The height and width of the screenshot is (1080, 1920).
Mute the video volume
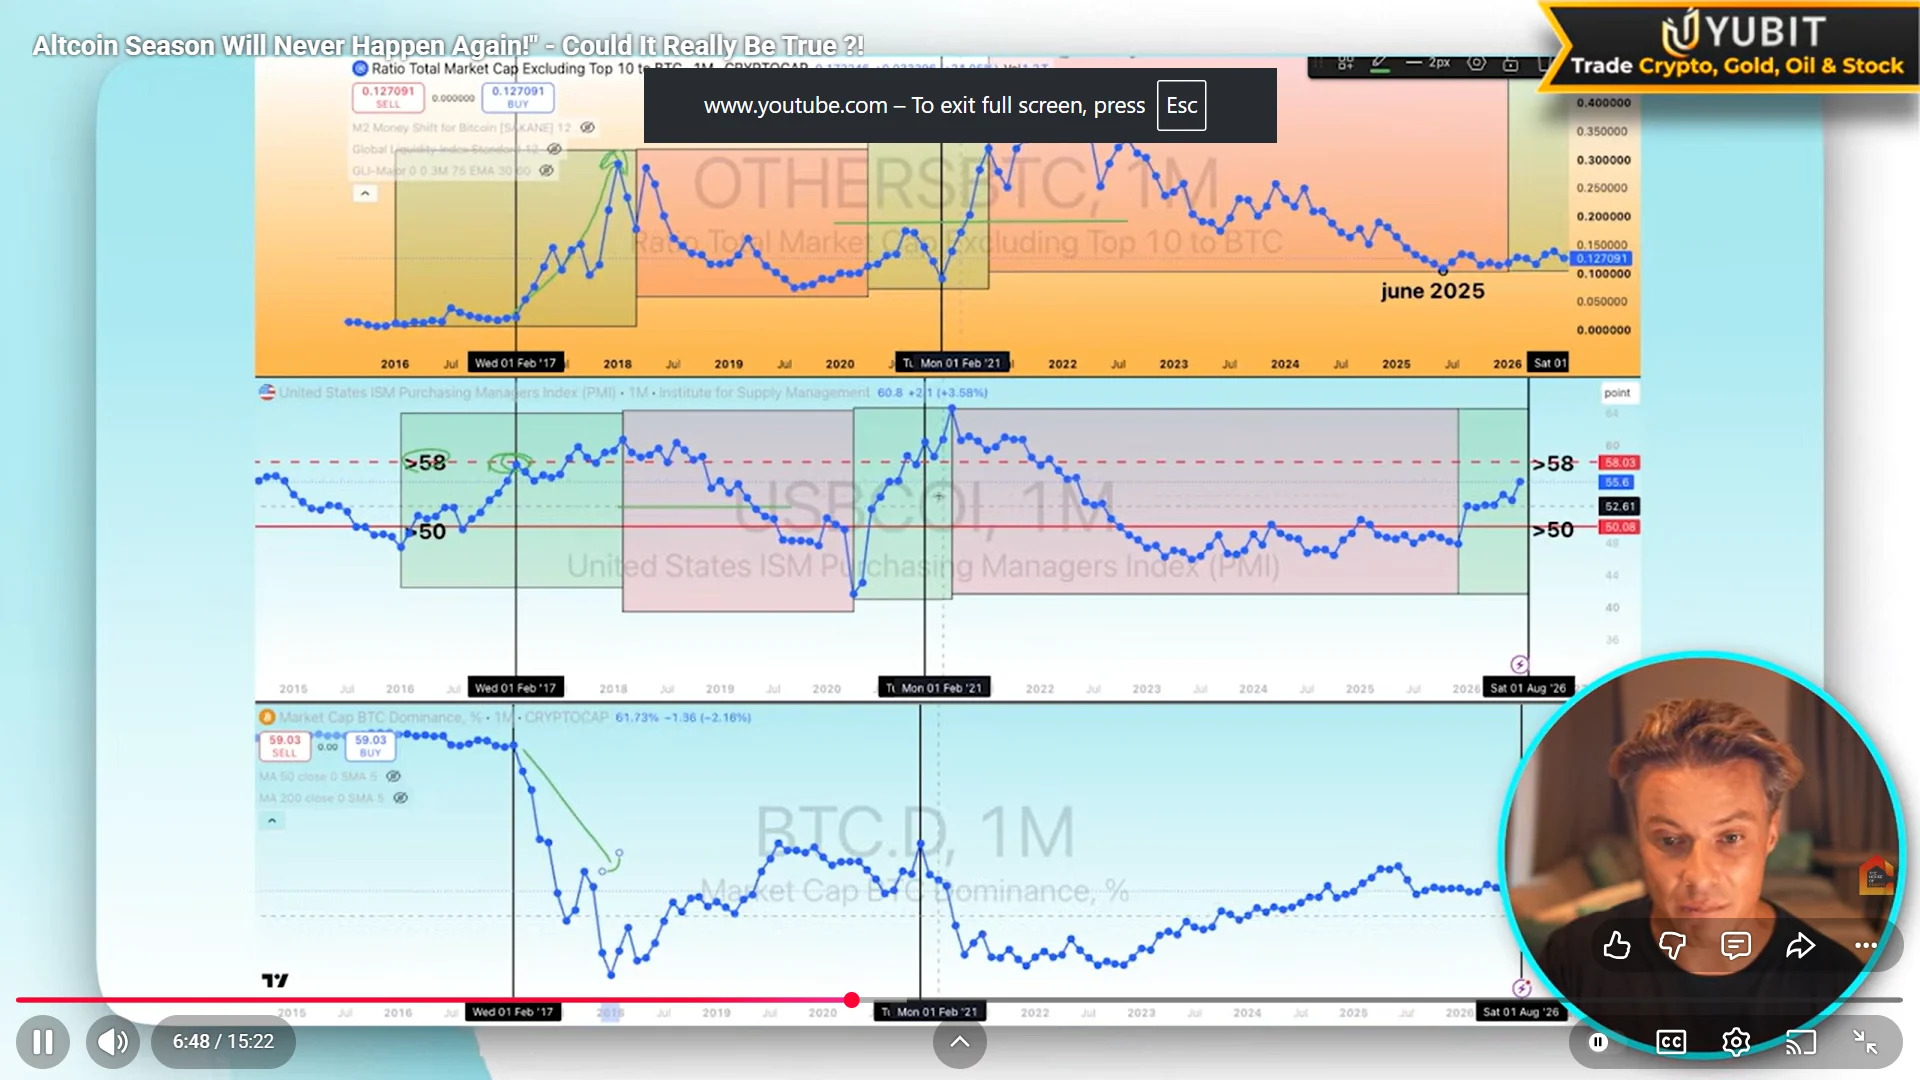click(113, 1042)
